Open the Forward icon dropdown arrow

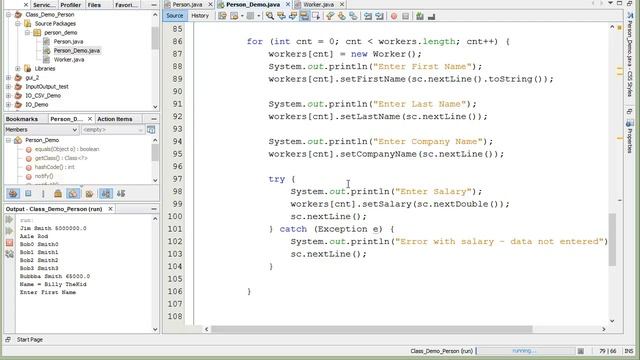tap(258, 16)
